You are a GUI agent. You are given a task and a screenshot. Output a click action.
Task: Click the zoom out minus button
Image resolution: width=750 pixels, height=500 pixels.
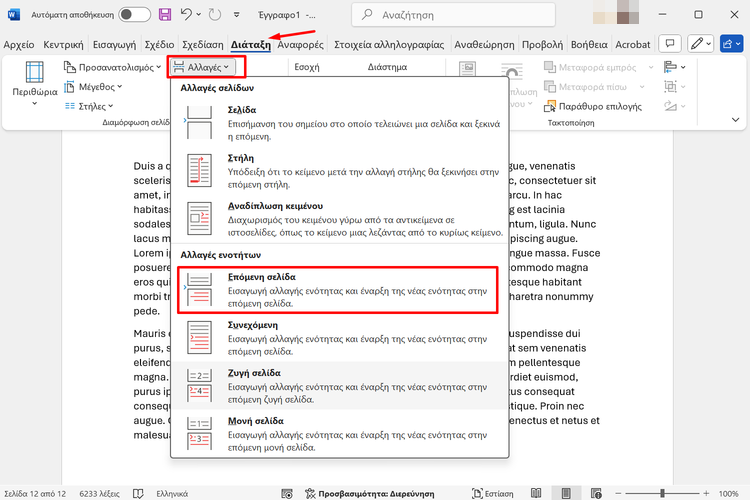[x=618, y=493]
